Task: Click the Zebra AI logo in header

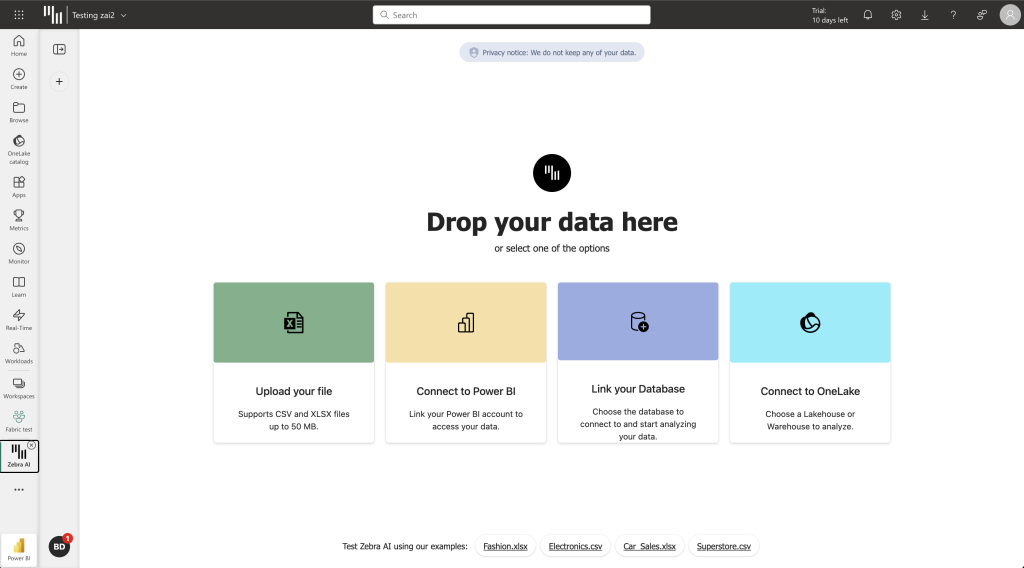Action: pyautogui.click(x=53, y=14)
